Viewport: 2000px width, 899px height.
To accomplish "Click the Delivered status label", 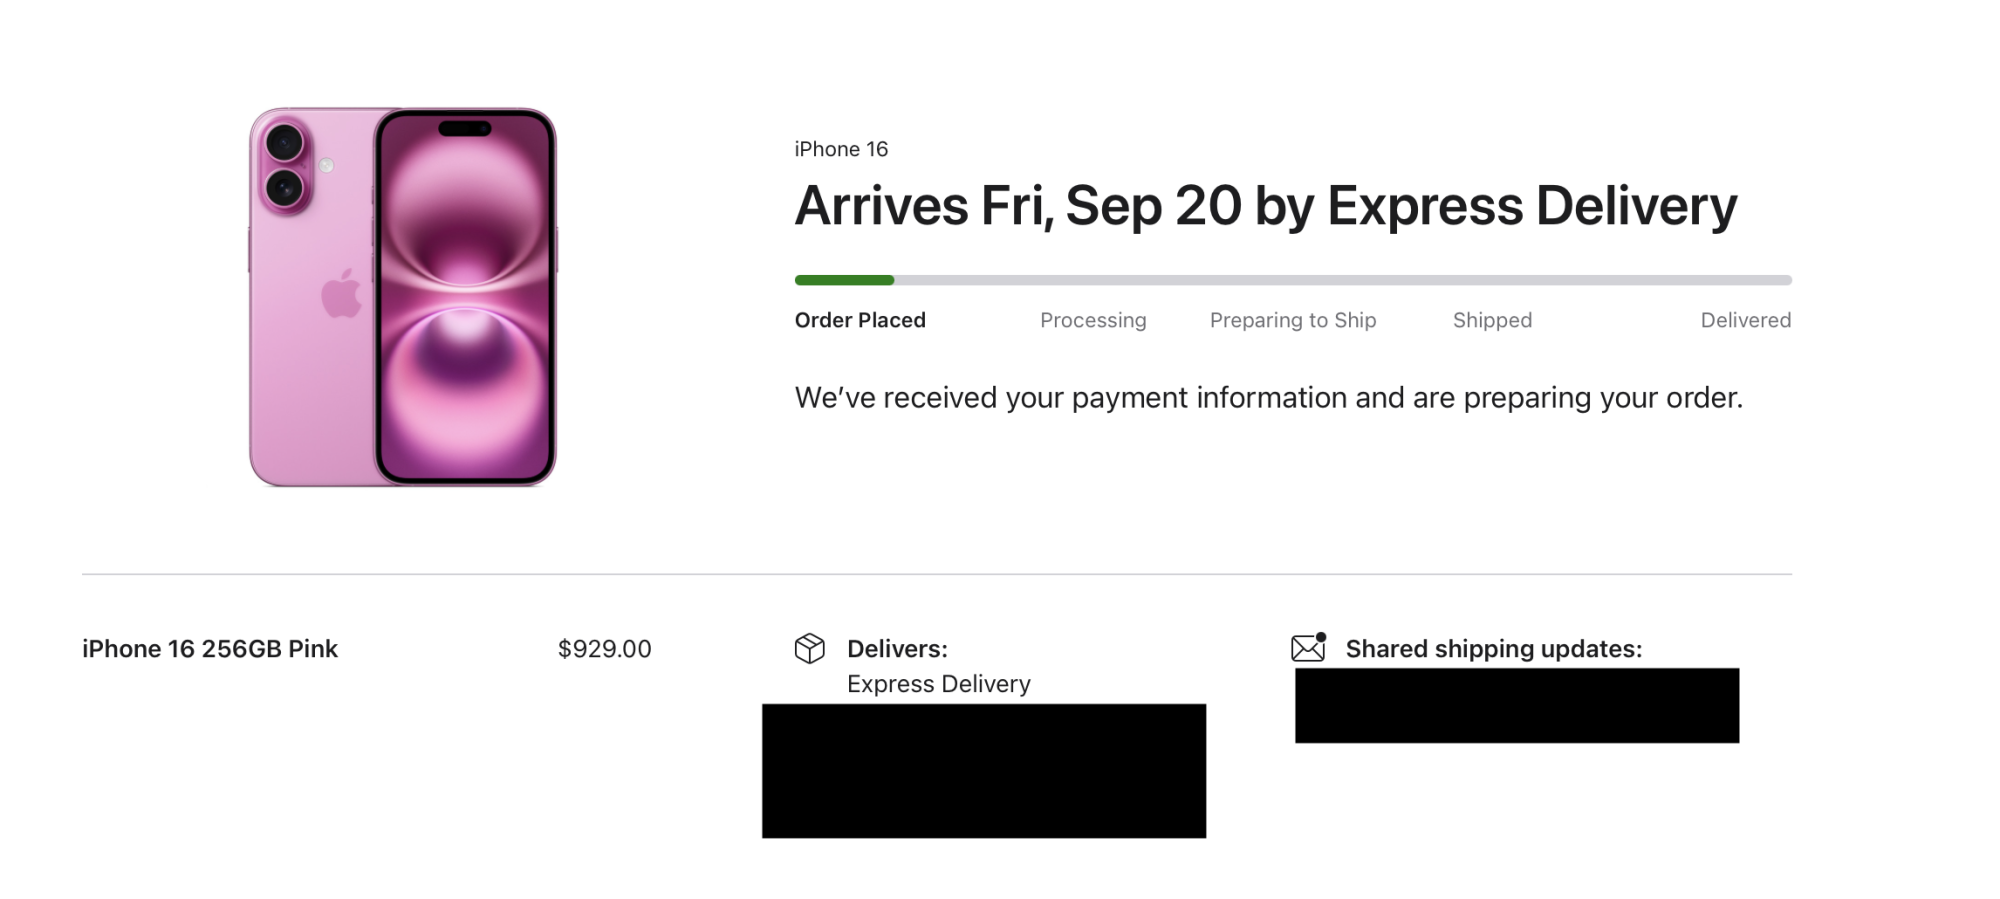I will [x=1746, y=320].
